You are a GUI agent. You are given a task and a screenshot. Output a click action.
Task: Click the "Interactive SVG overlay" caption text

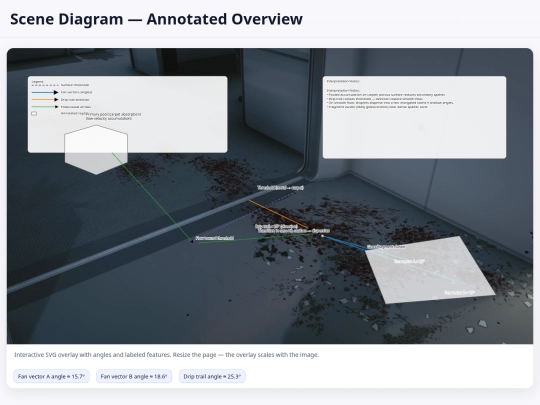(x=166, y=355)
